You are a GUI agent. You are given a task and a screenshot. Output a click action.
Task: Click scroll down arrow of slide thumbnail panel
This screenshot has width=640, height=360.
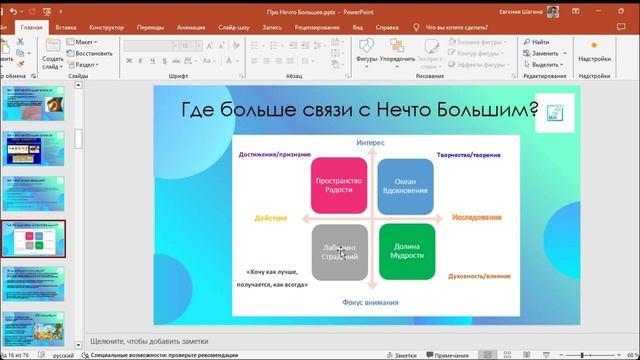coord(78,345)
